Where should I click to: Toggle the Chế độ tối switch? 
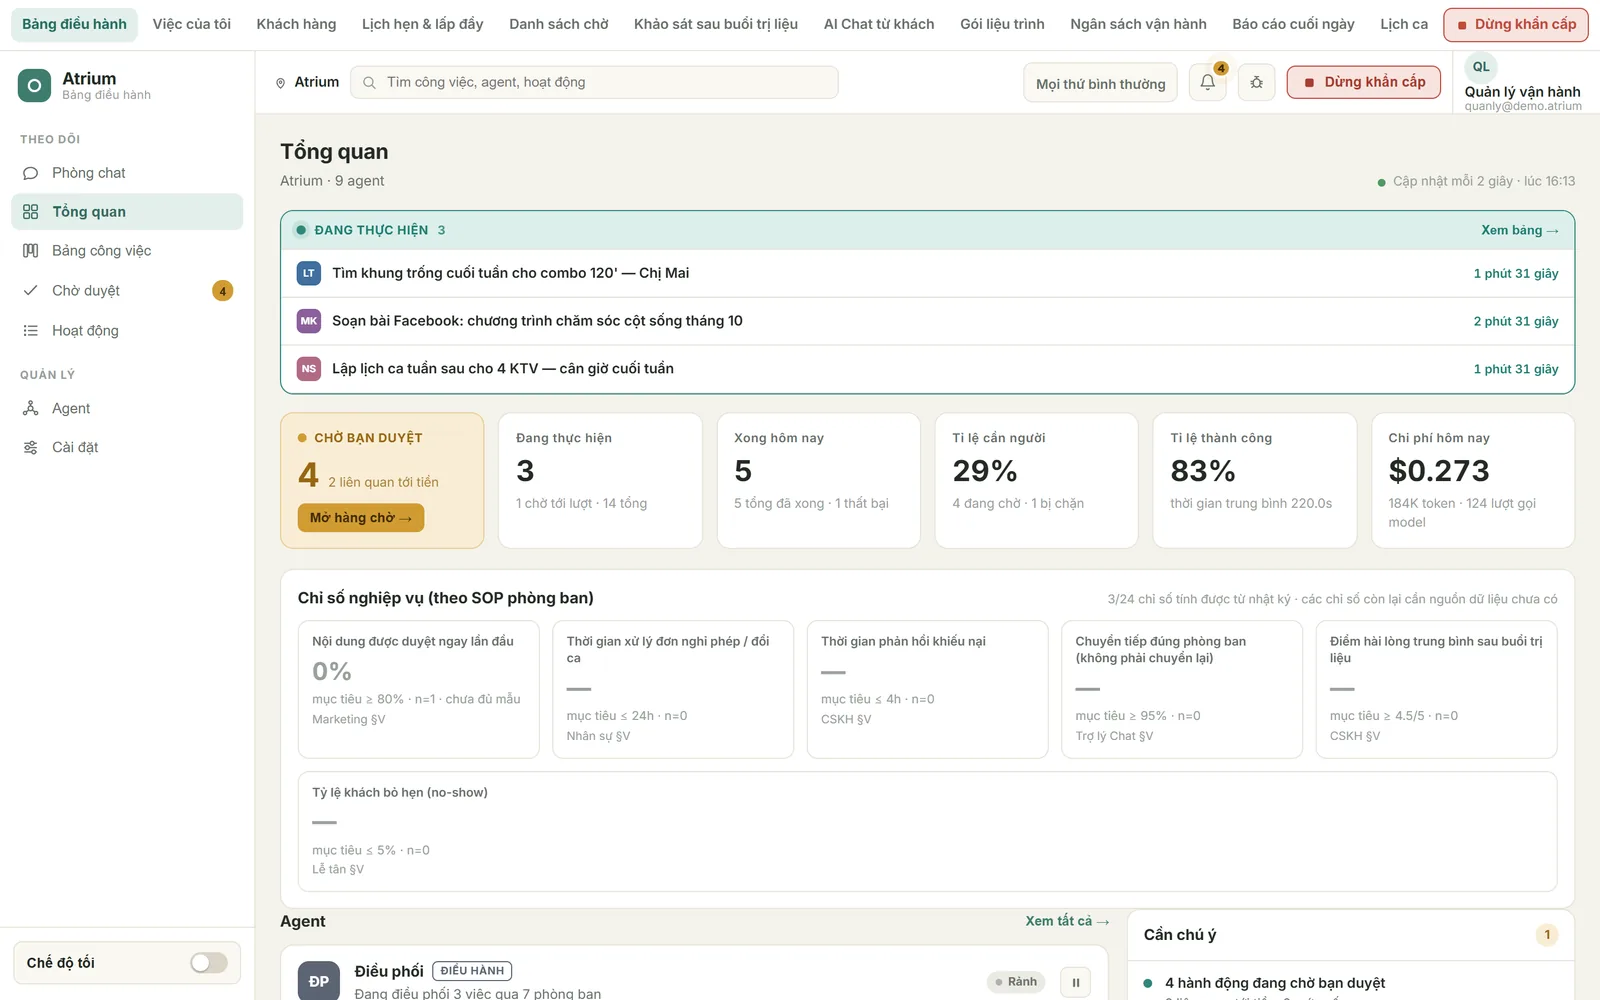coord(209,962)
